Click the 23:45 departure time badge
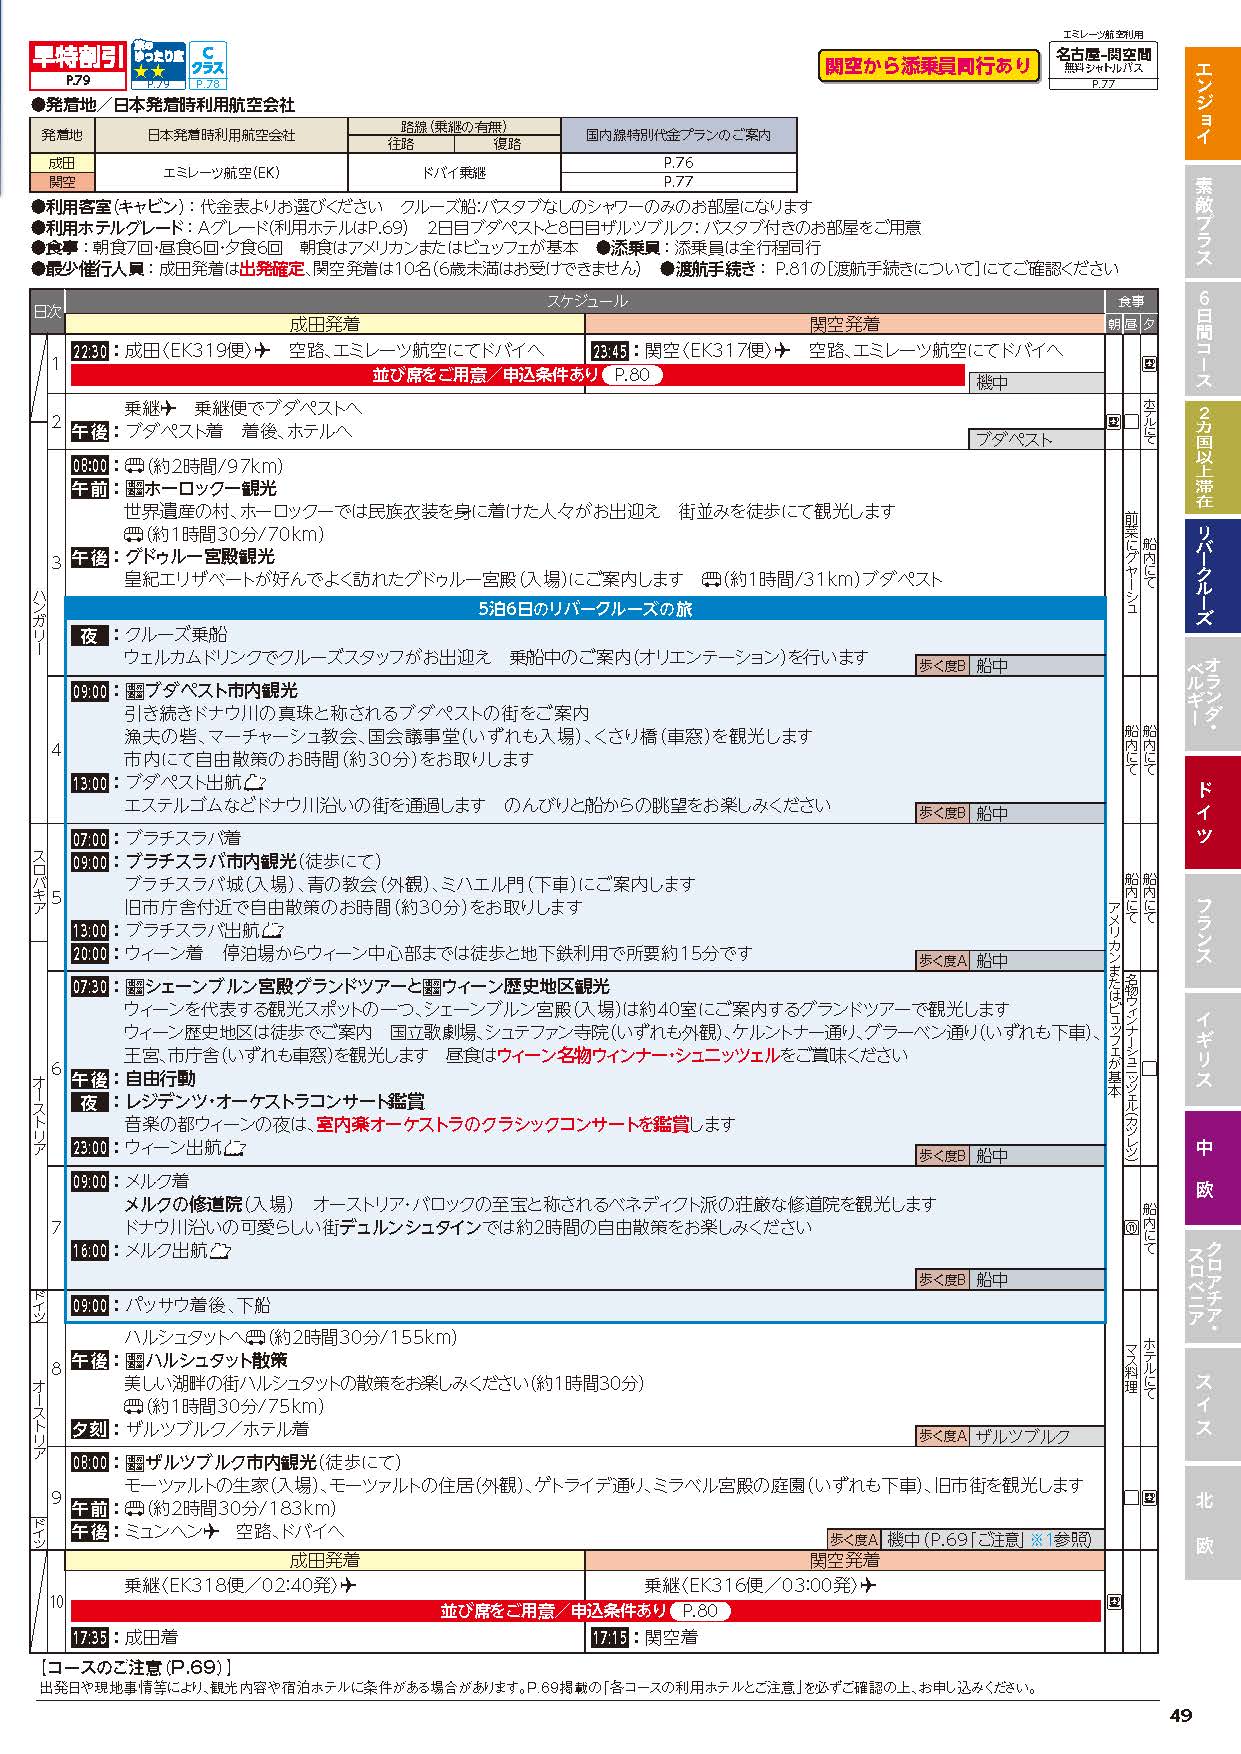Screen dimensions: 1241x1754 (610, 351)
